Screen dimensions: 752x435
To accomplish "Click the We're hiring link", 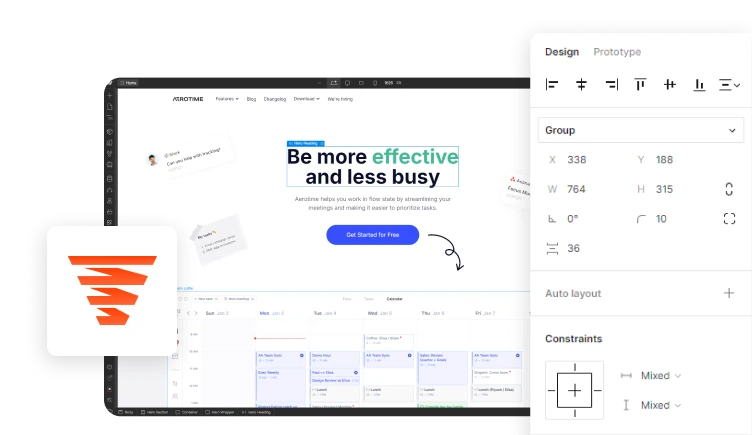I will tap(340, 99).
